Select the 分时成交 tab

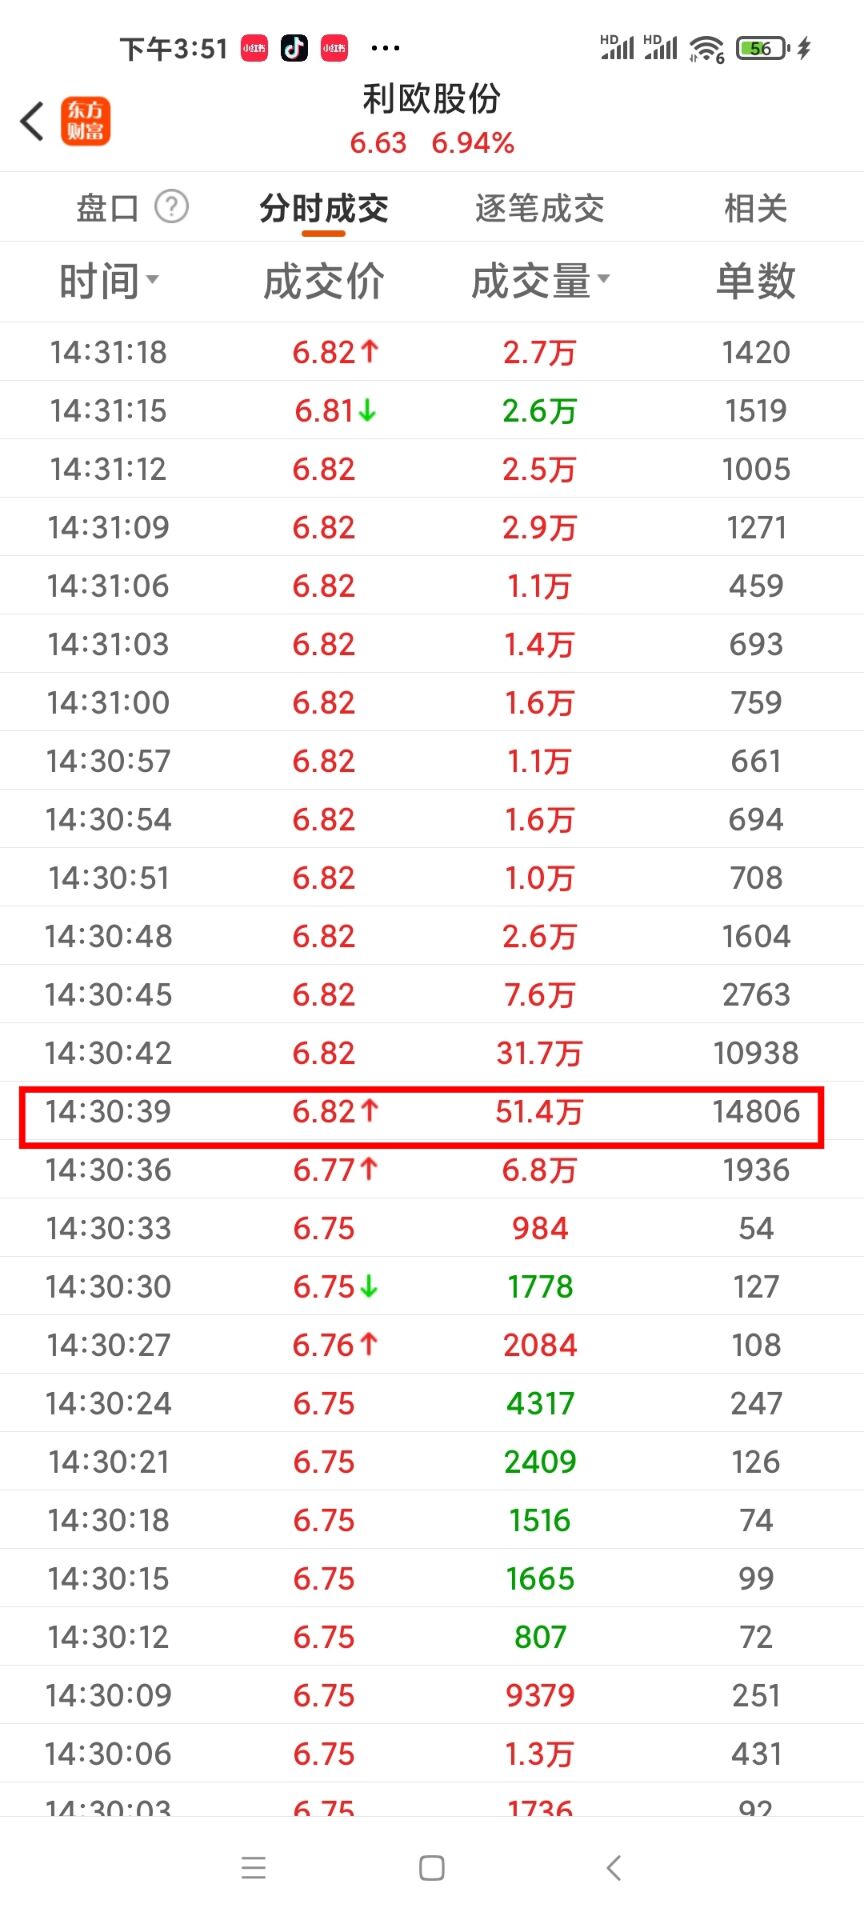click(x=324, y=208)
